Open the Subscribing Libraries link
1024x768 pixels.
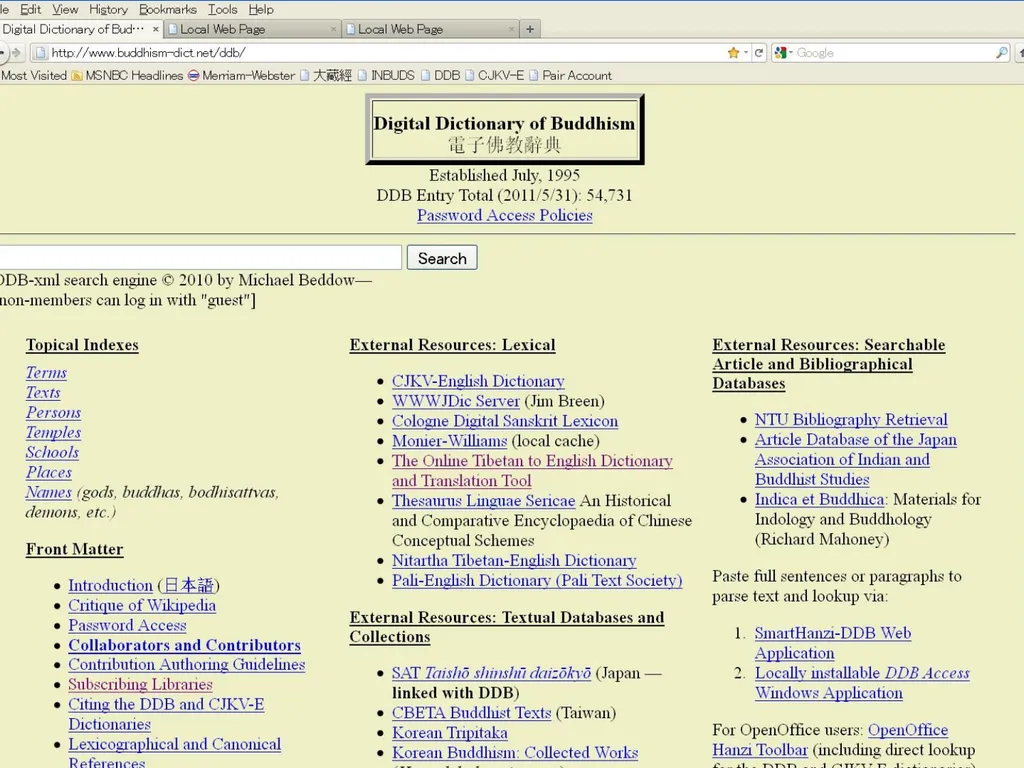point(140,684)
